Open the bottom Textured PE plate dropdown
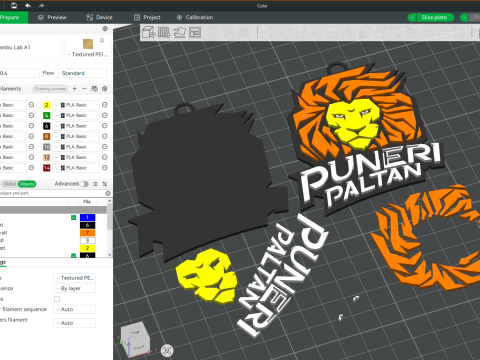Screen dimensions: 480x360 (x=75, y=278)
